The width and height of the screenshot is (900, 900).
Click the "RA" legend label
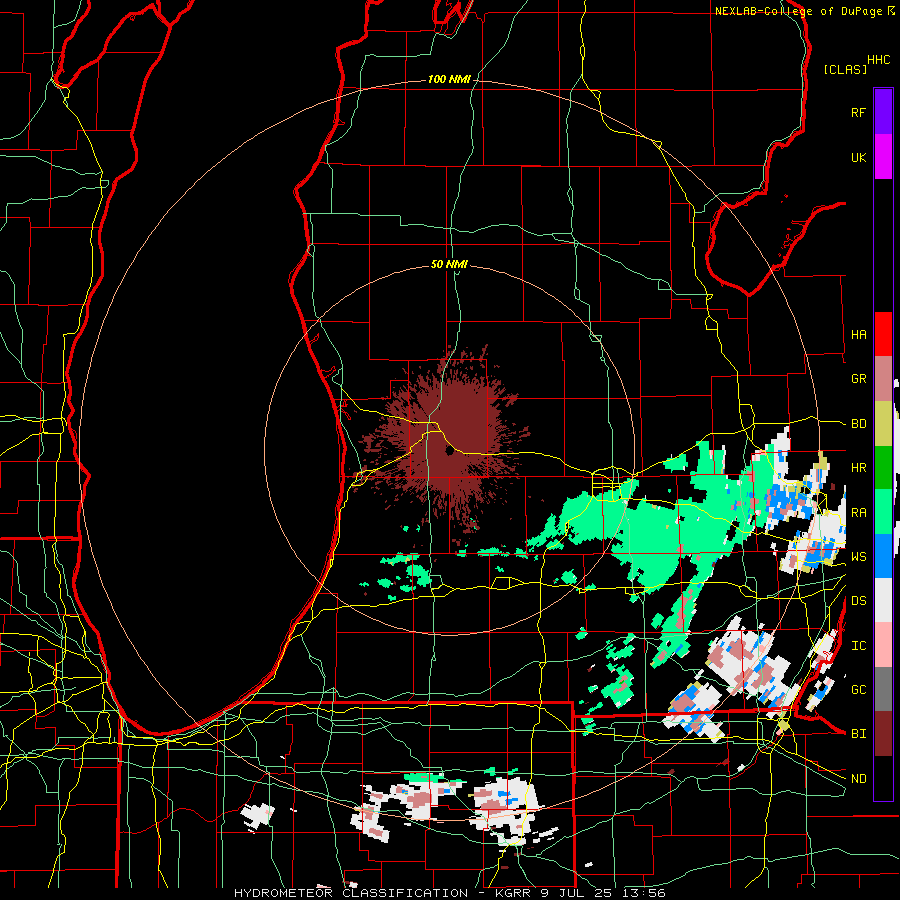pos(858,513)
